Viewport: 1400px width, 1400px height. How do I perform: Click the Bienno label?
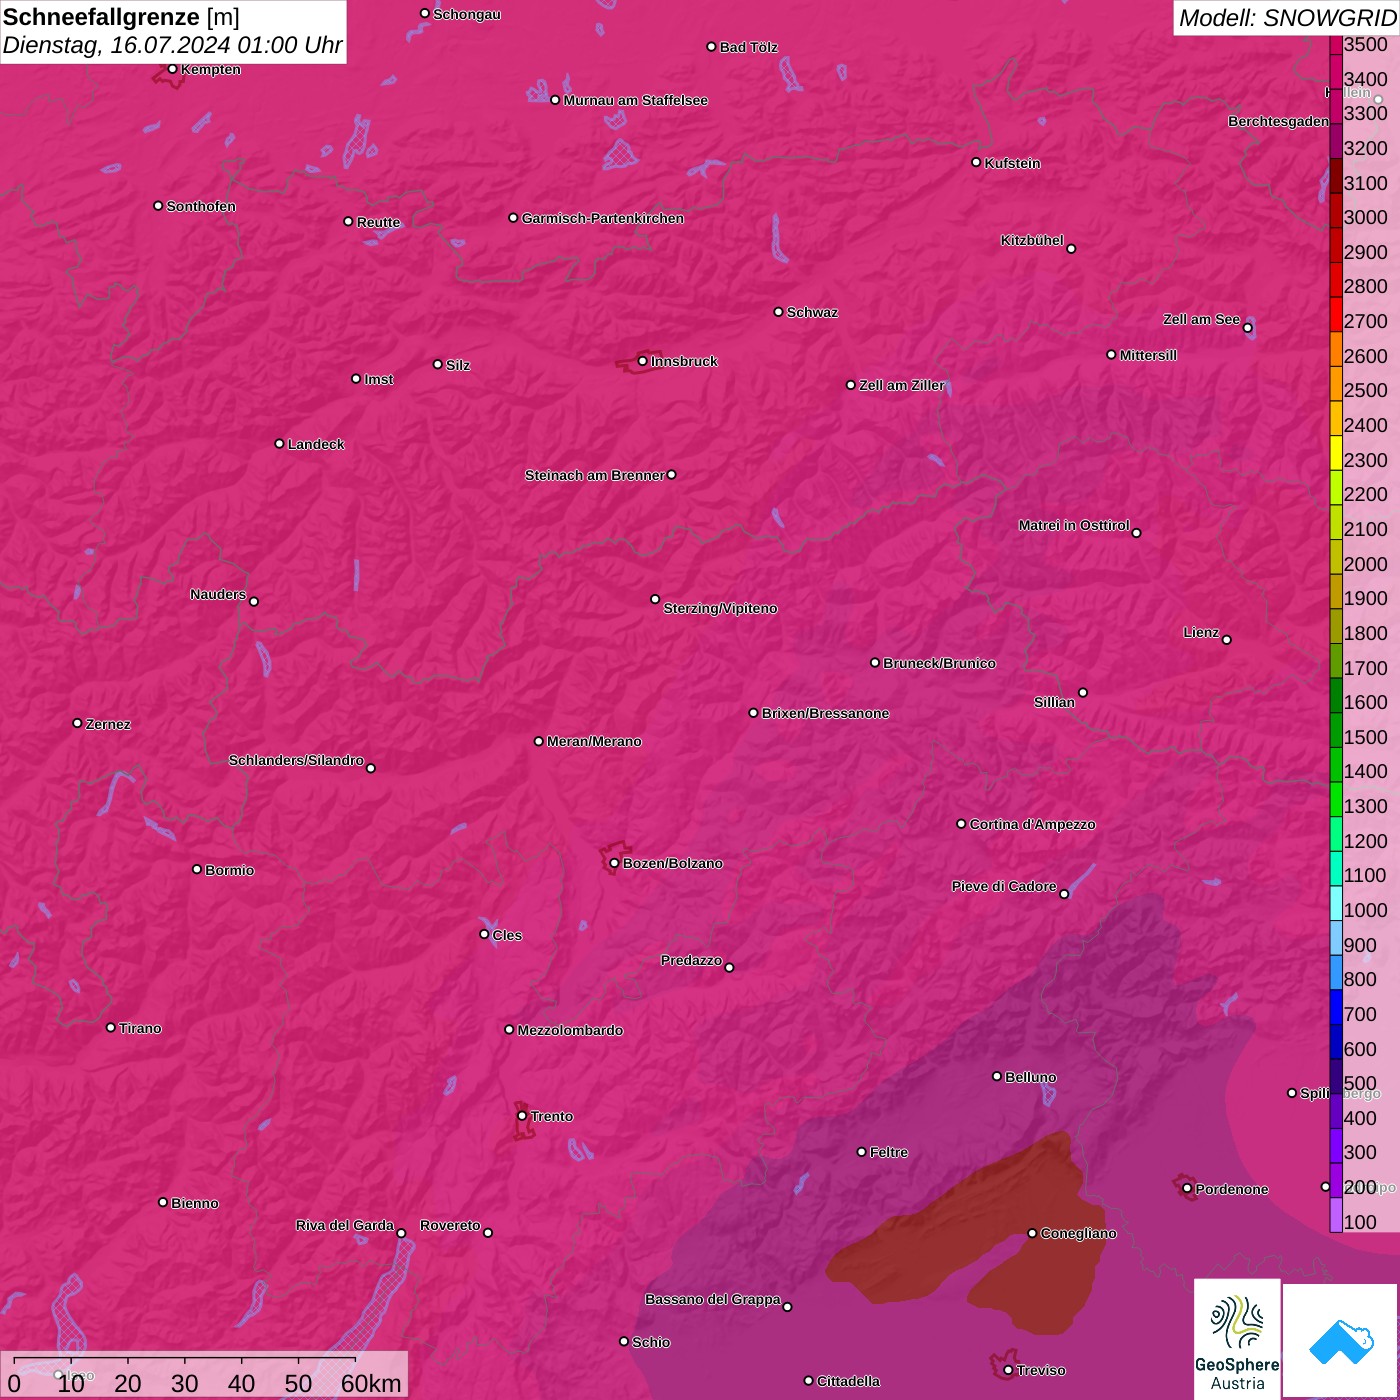click(x=194, y=1203)
